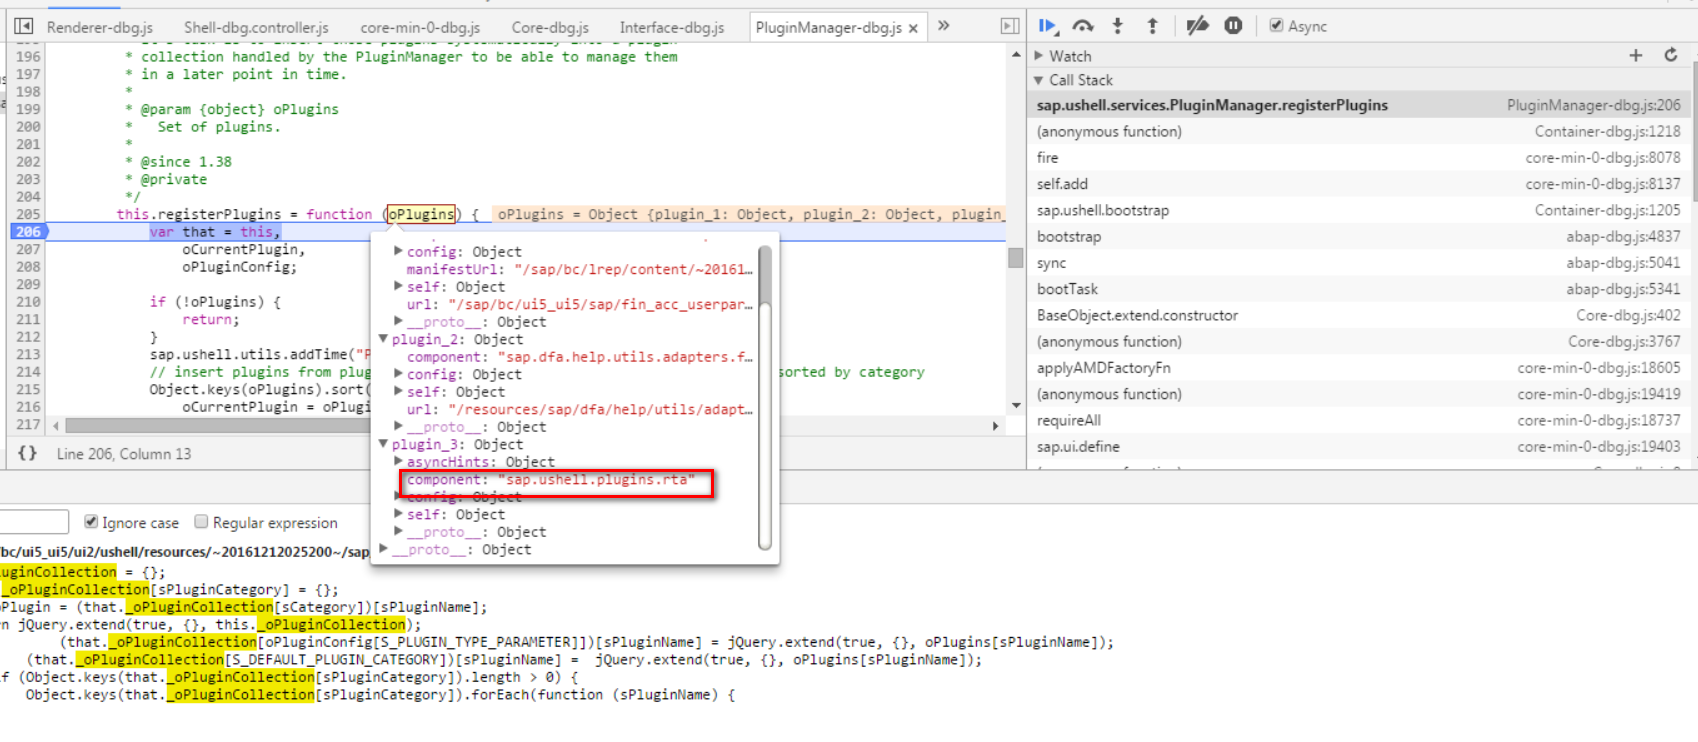Expand config under plugin_2
The width and height of the screenshot is (1698, 742).
[x=398, y=374]
